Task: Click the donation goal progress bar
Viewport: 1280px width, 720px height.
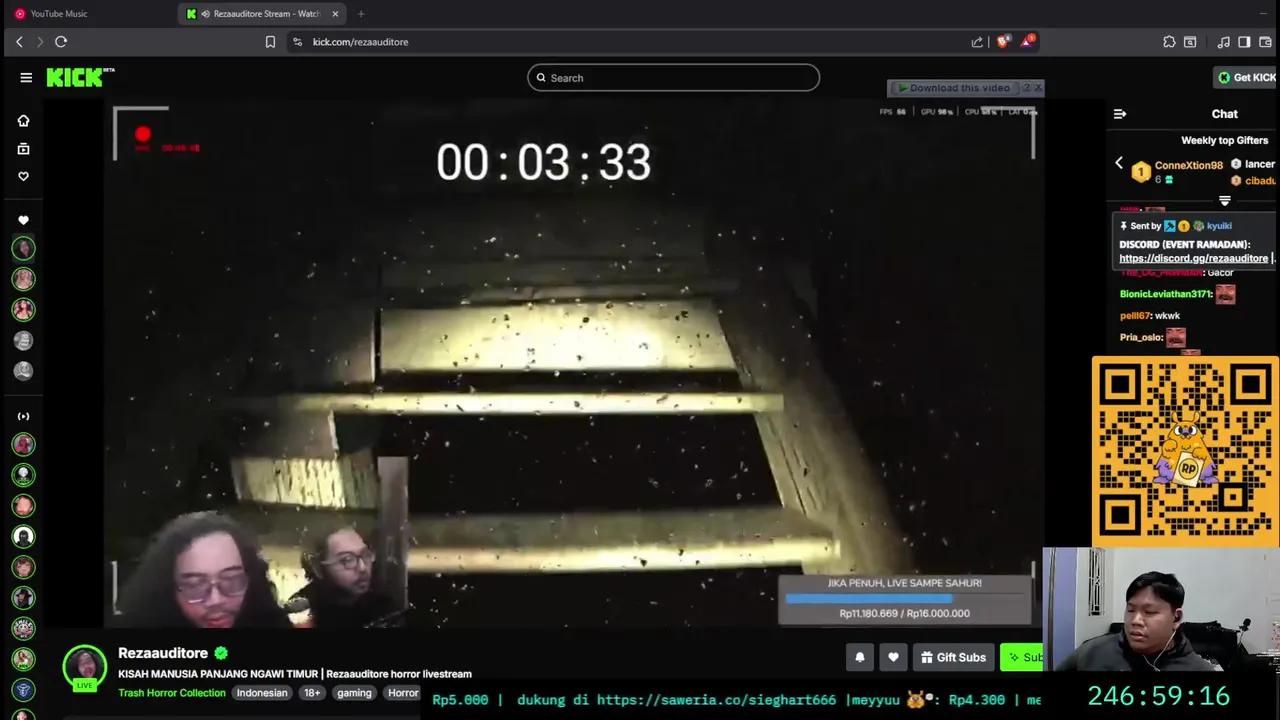Action: click(904, 598)
